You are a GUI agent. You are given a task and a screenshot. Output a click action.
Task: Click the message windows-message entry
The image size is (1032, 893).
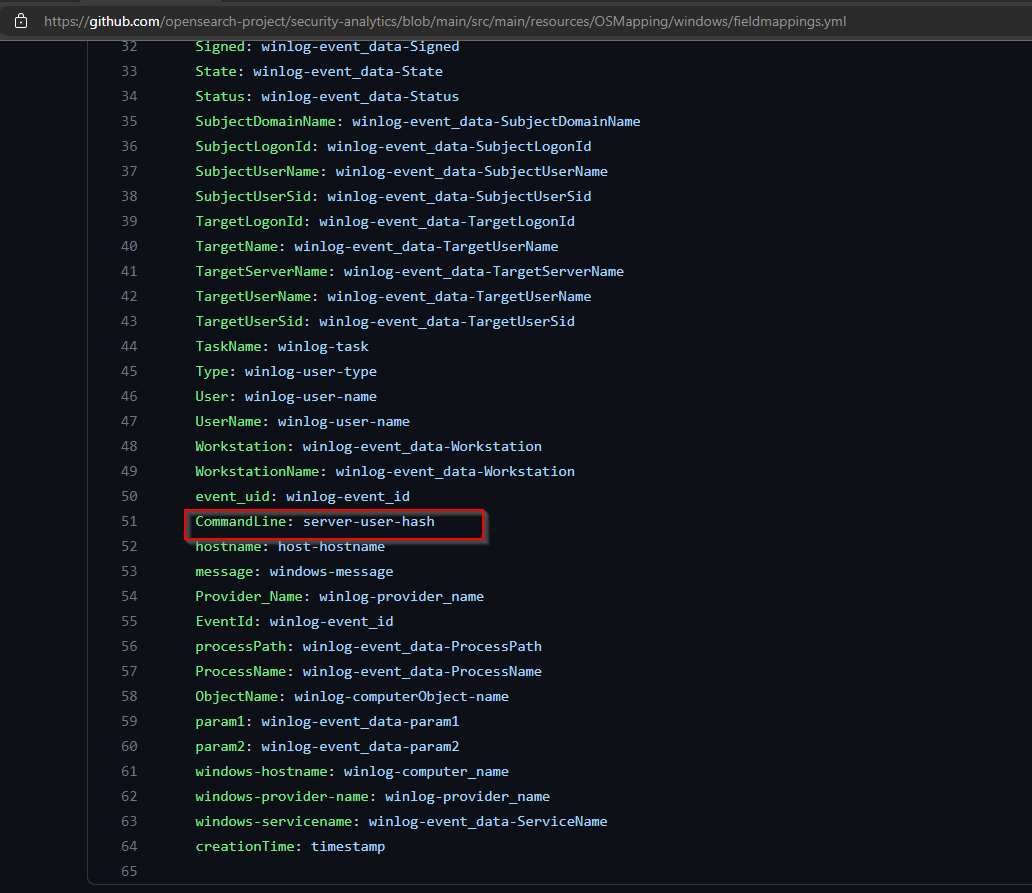[290, 571]
